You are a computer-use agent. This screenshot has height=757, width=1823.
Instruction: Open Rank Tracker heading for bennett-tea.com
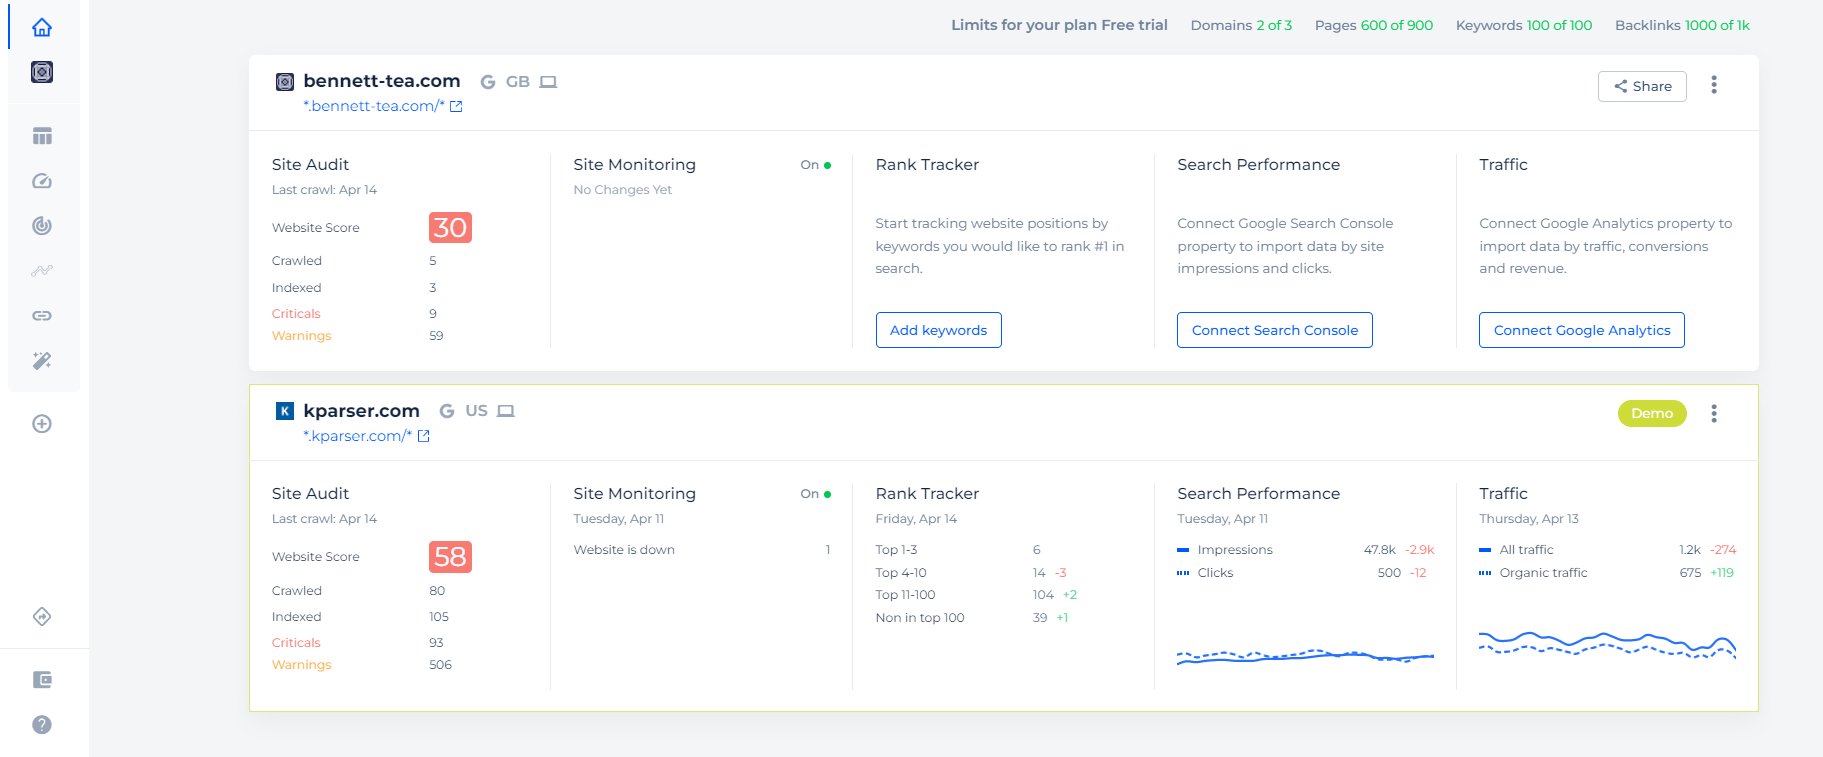(927, 165)
